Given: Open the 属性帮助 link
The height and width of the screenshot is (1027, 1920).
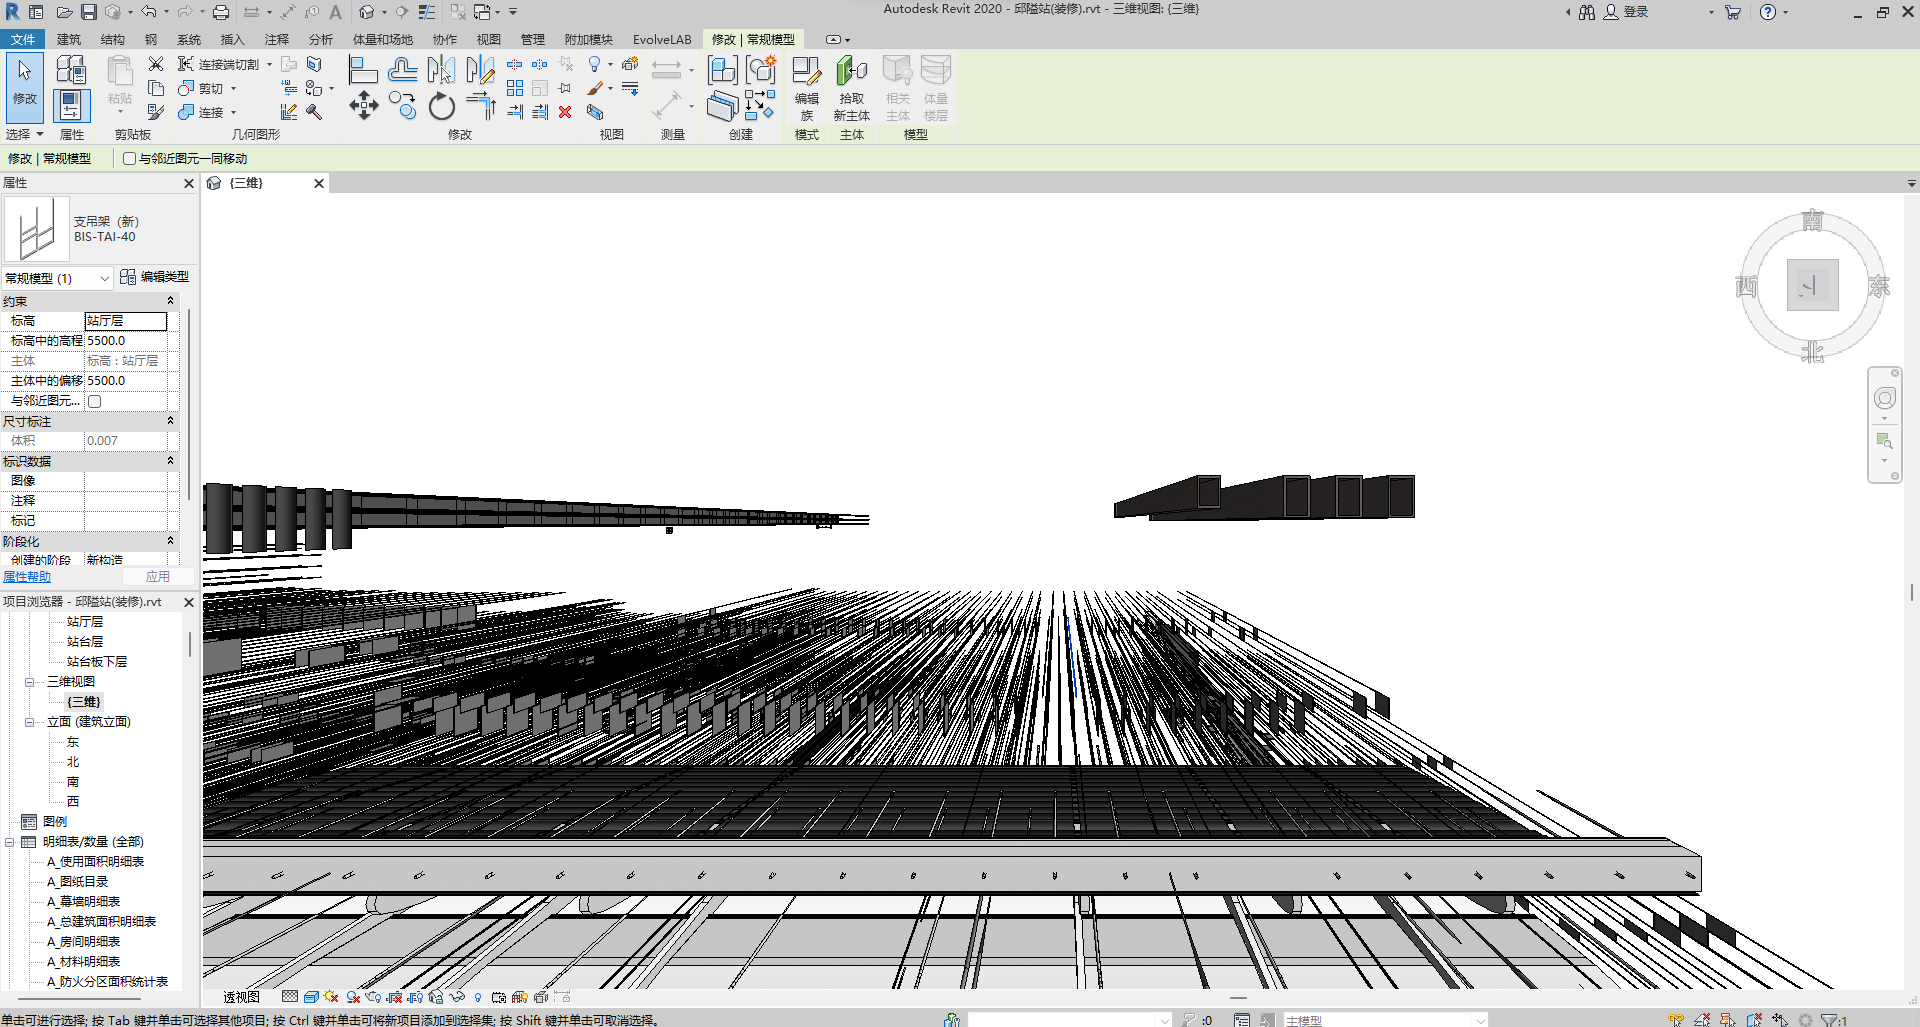Looking at the screenshot, I should 27,577.
